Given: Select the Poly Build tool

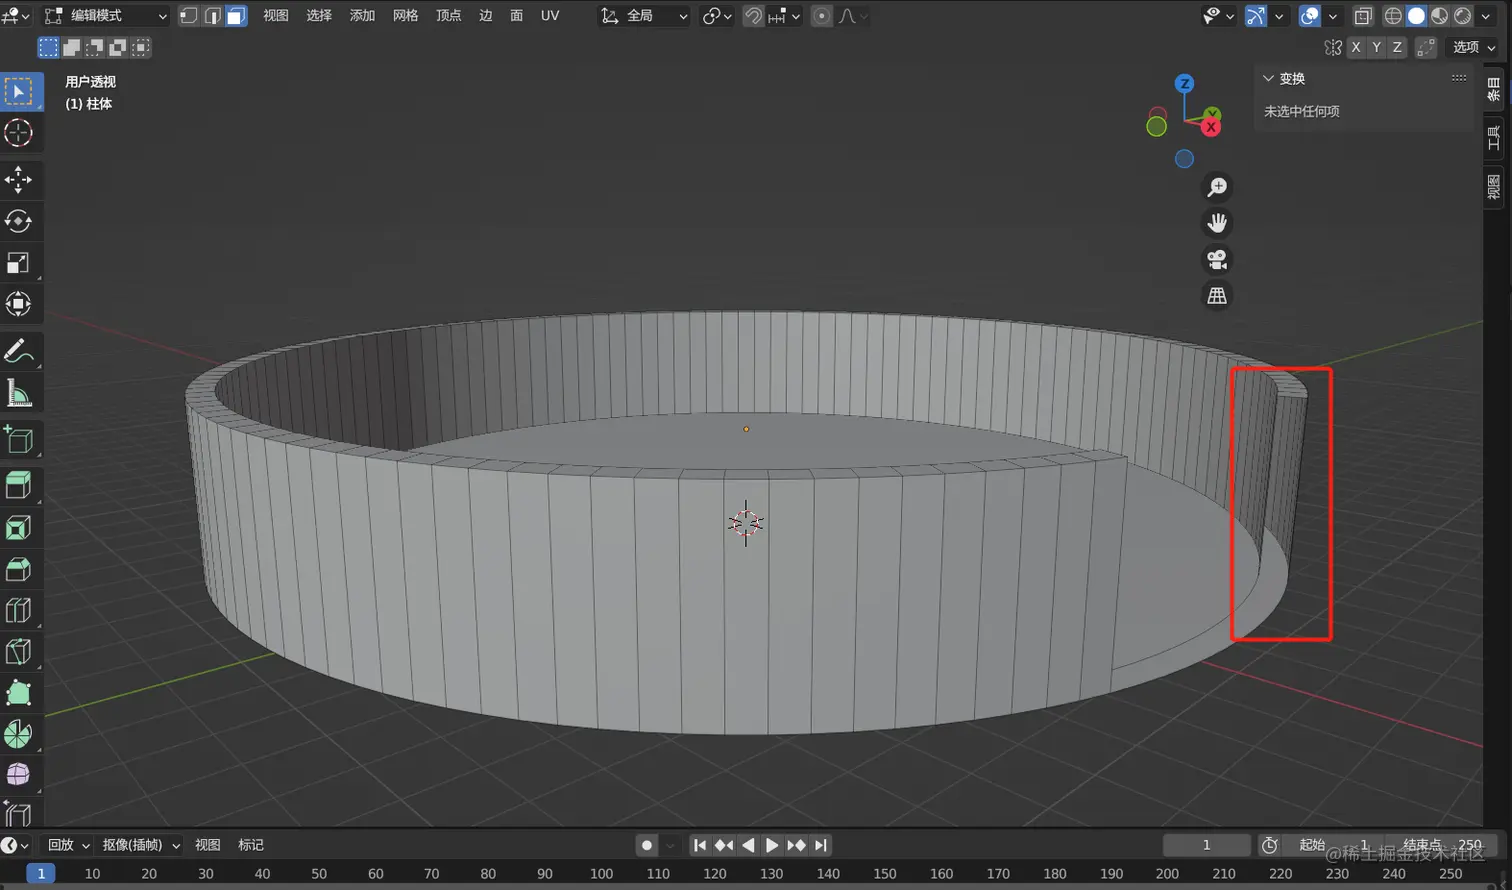Looking at the screenshot, I should pyautogui.click(x=19, y=693).
